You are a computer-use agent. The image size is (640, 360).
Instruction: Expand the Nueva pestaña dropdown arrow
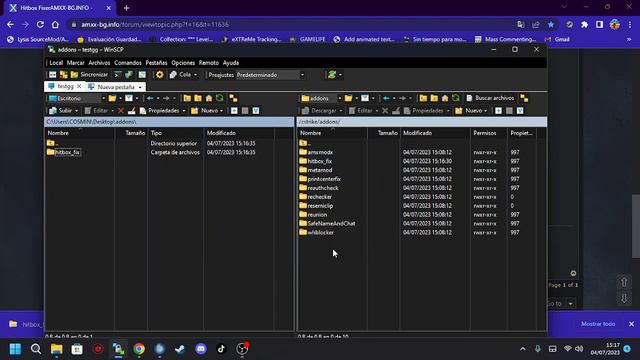[140, 87]
